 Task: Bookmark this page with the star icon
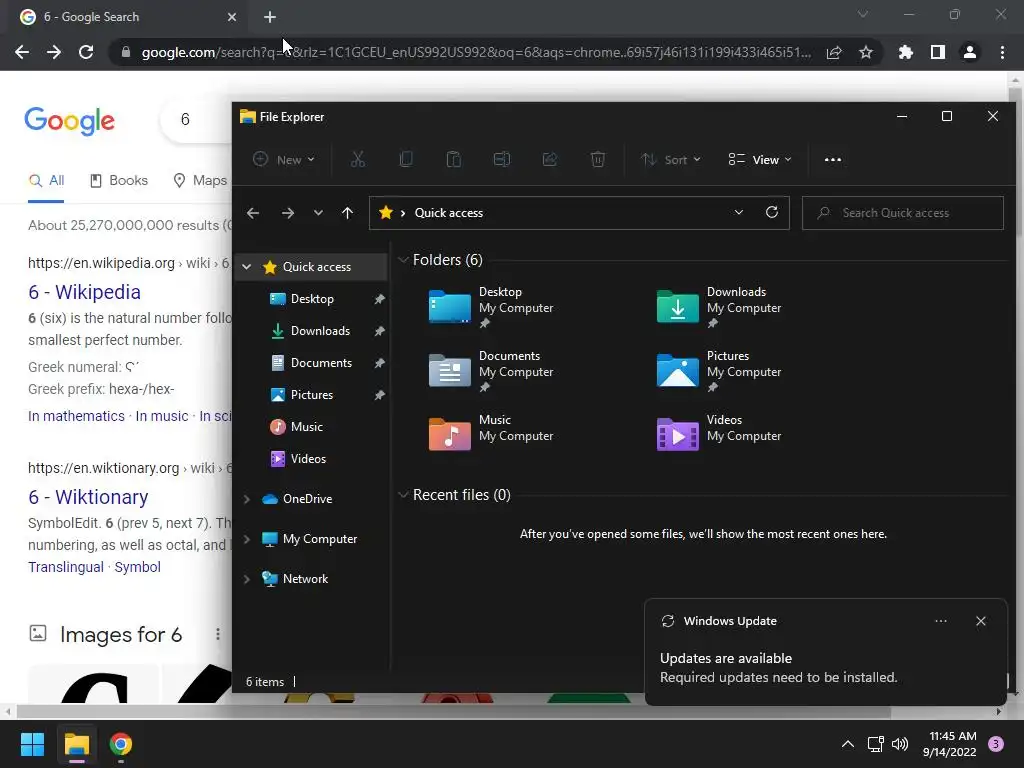(x=866, y=52)
